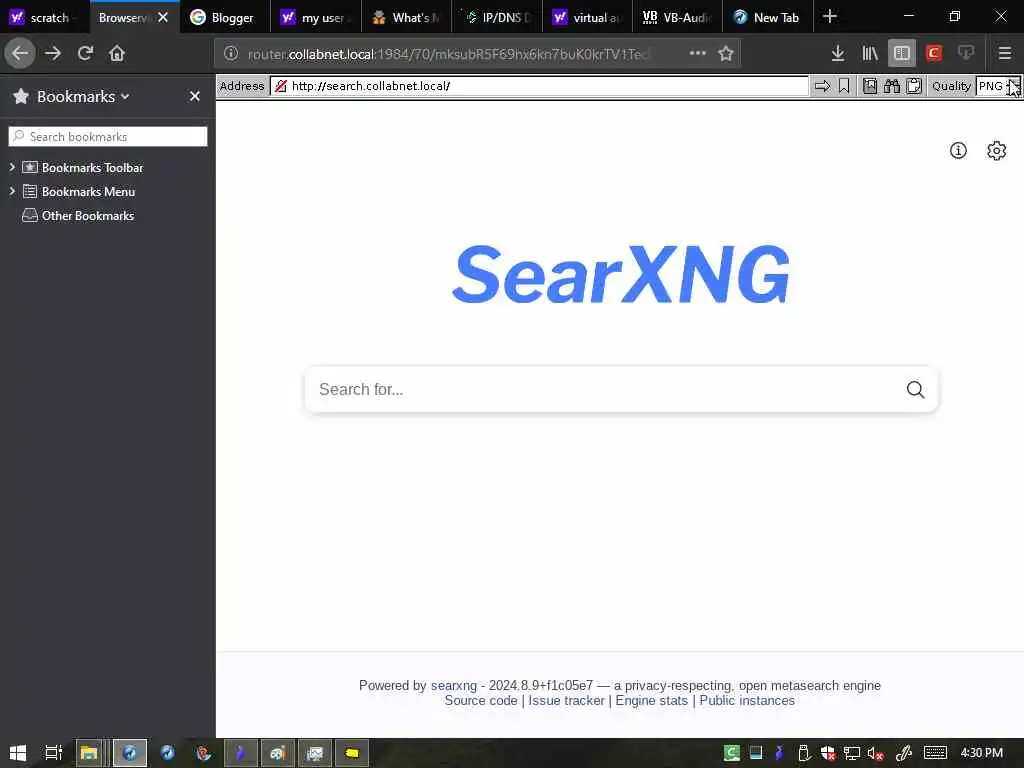Select Bookmarks Menu tree item label

pos(88,191)
